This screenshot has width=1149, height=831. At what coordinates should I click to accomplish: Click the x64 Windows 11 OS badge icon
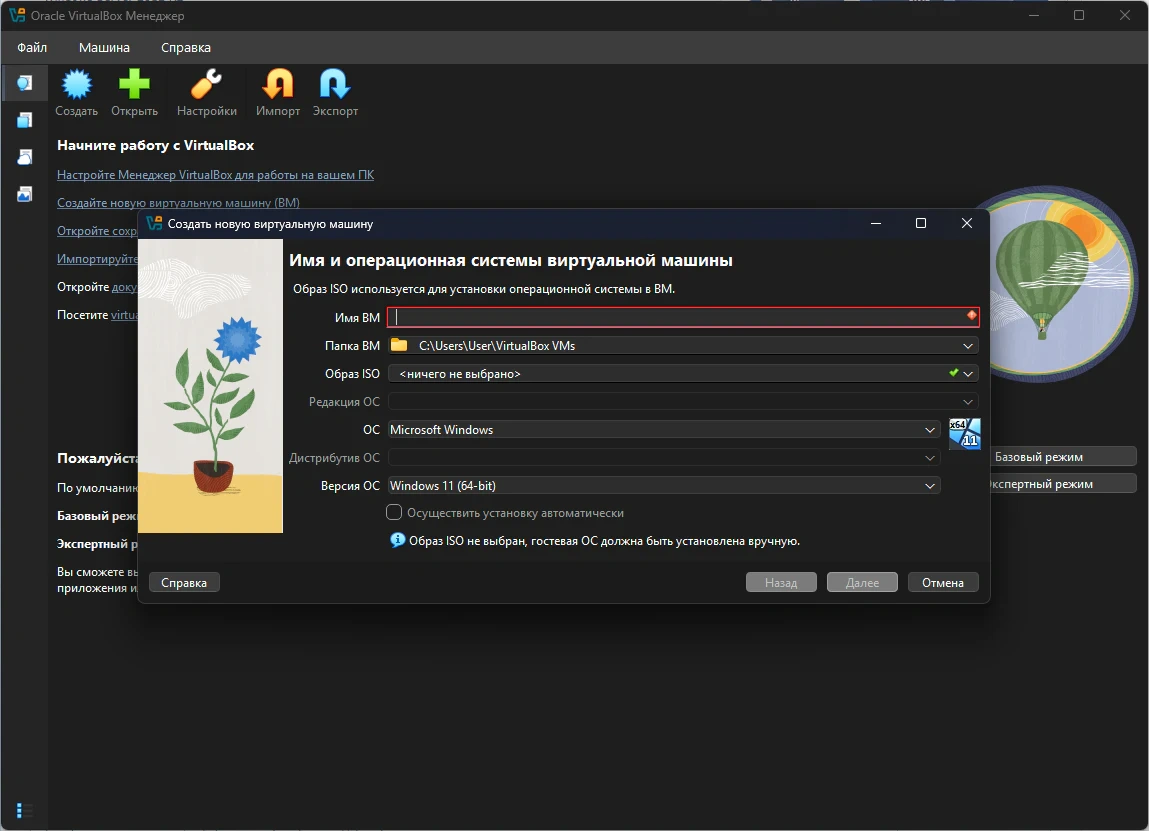[964, 434]
